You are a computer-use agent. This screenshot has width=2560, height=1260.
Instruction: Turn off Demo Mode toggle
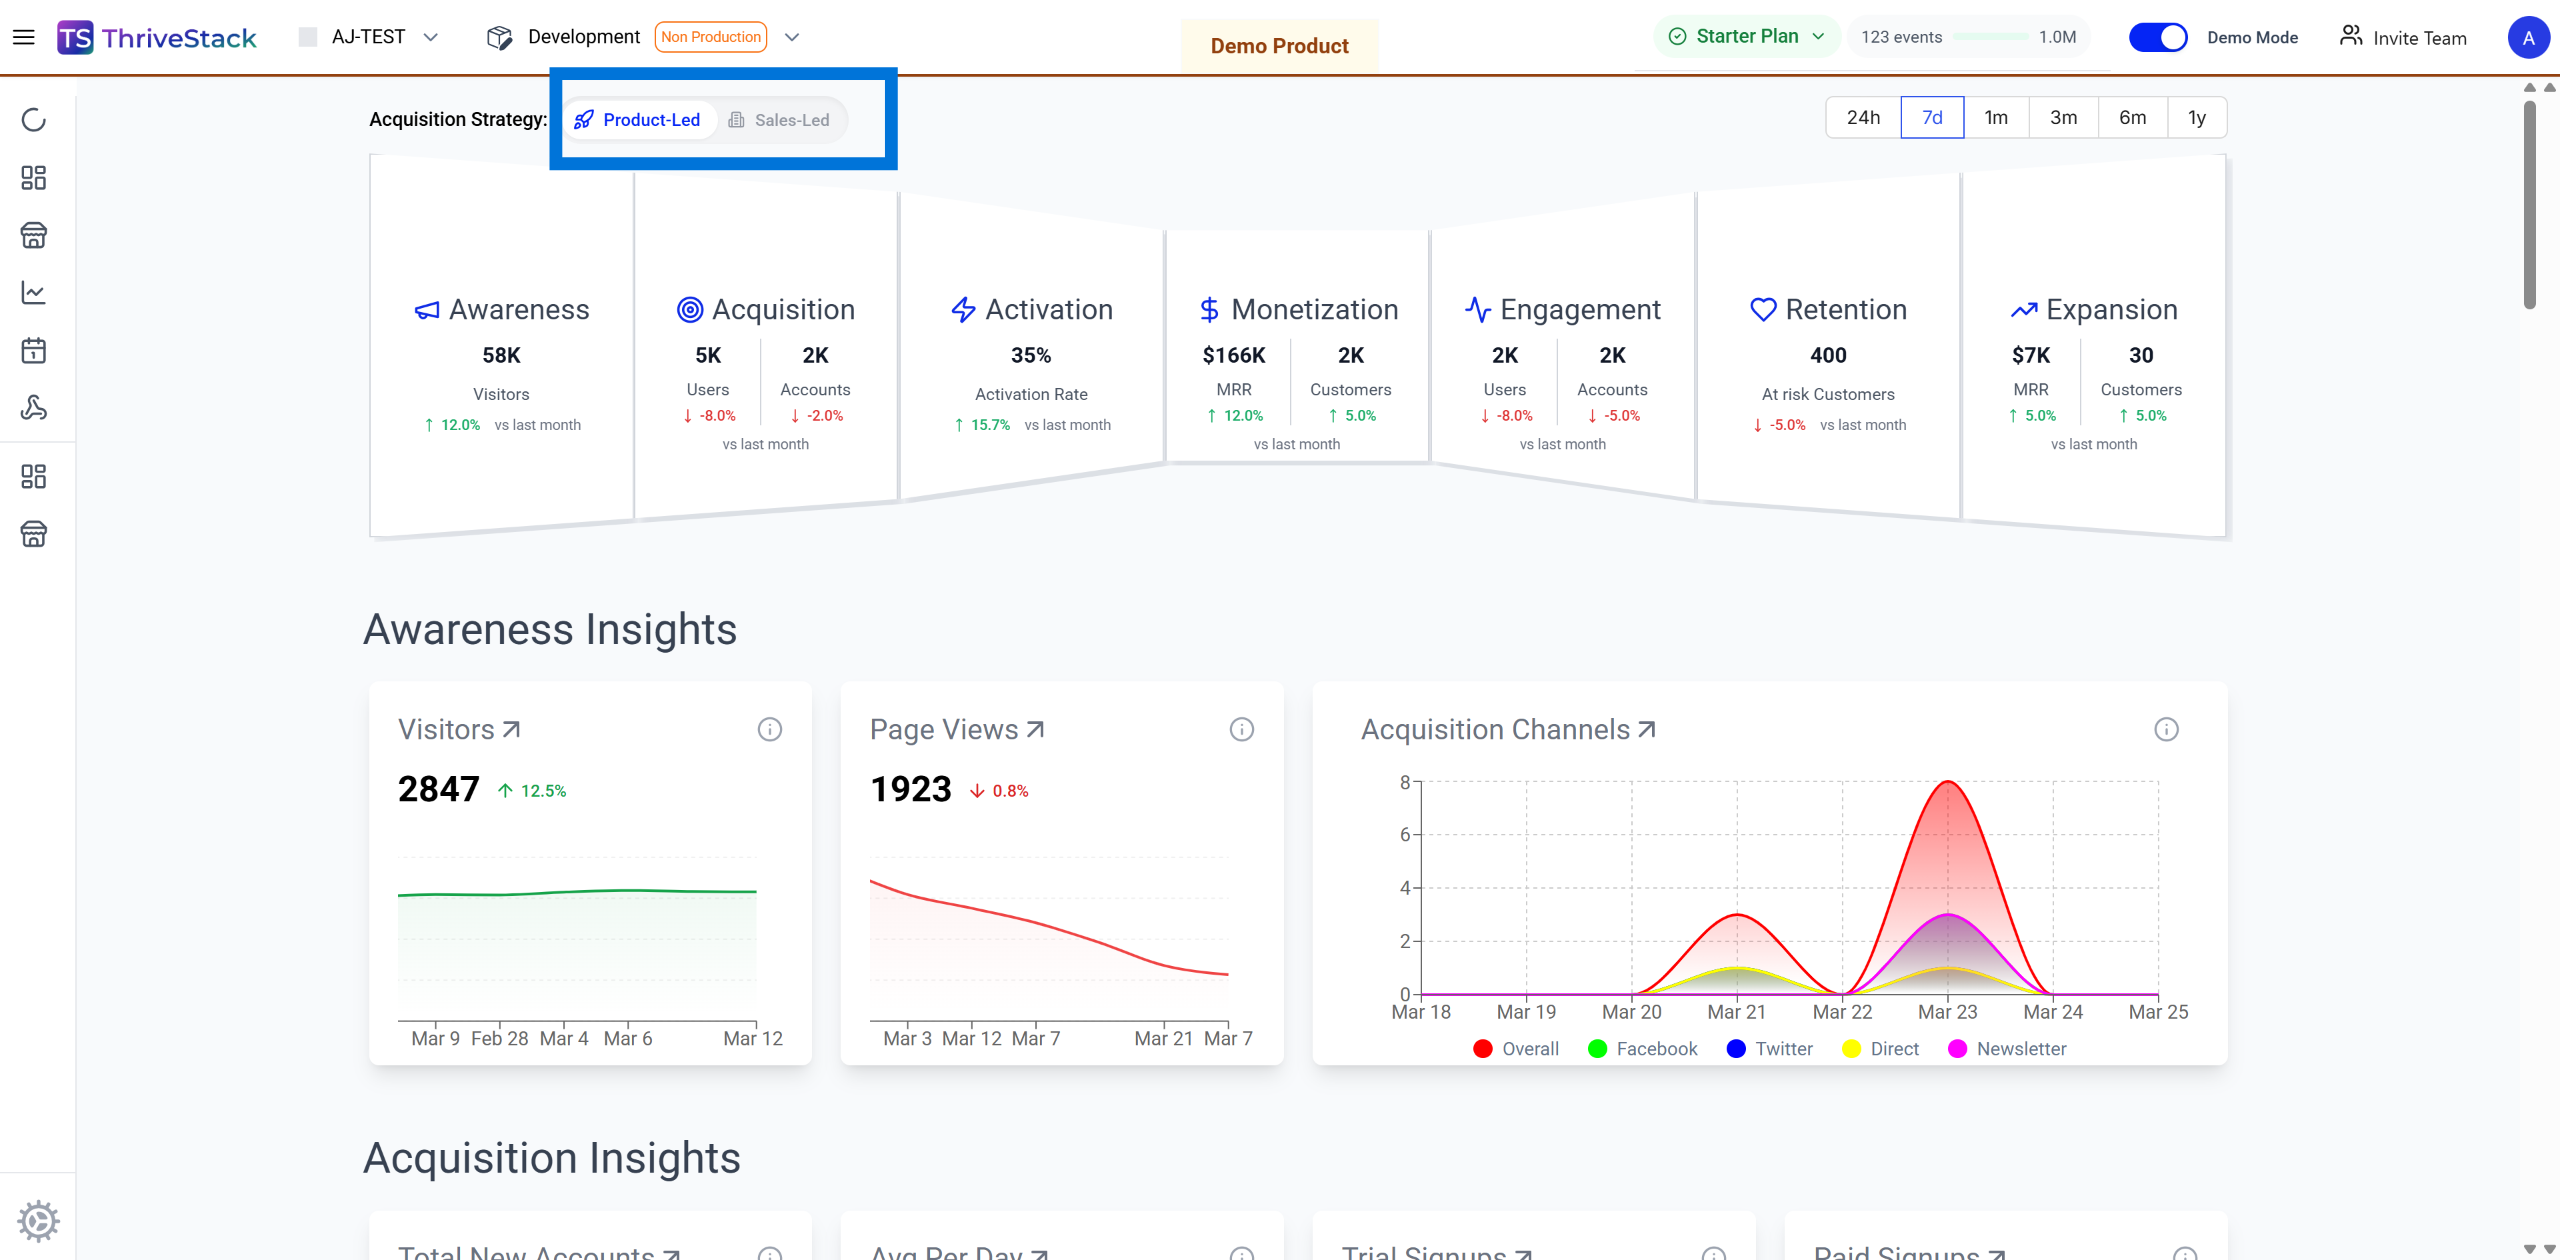(2158, 38)
